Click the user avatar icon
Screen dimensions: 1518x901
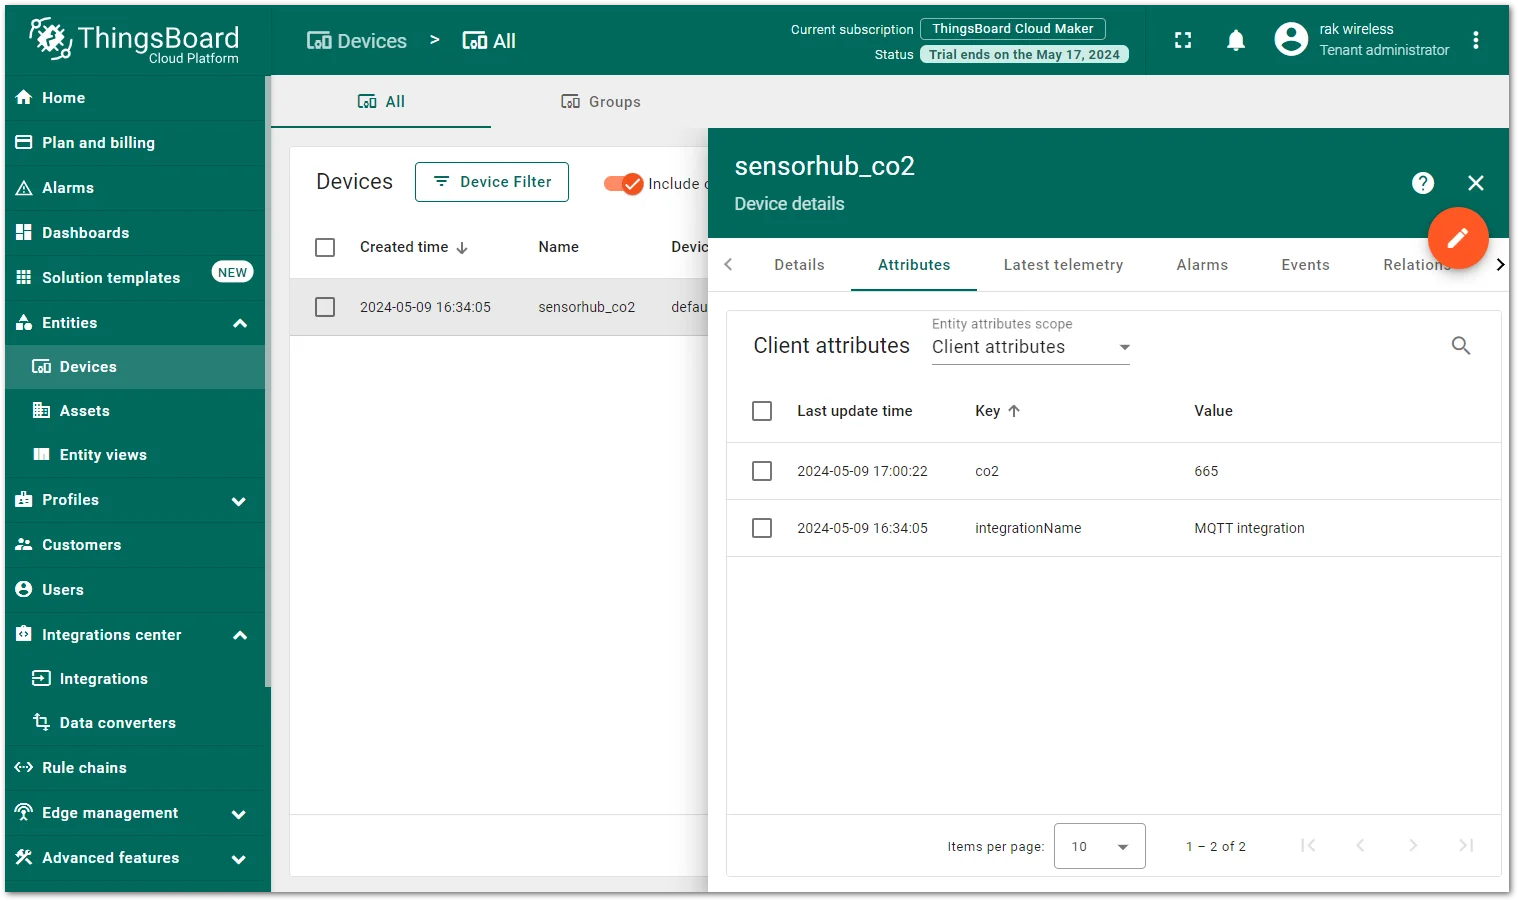pyautogui.click(x=1291, y=39)
